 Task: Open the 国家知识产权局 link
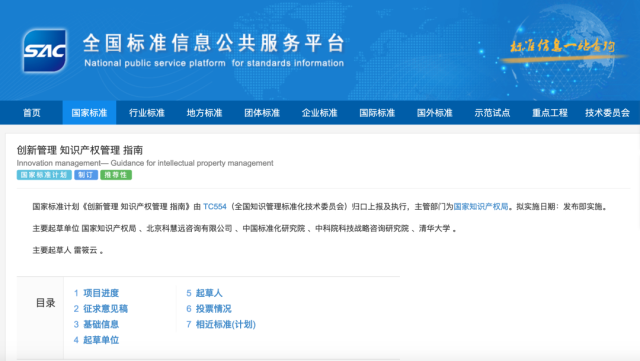click(481, 207)
